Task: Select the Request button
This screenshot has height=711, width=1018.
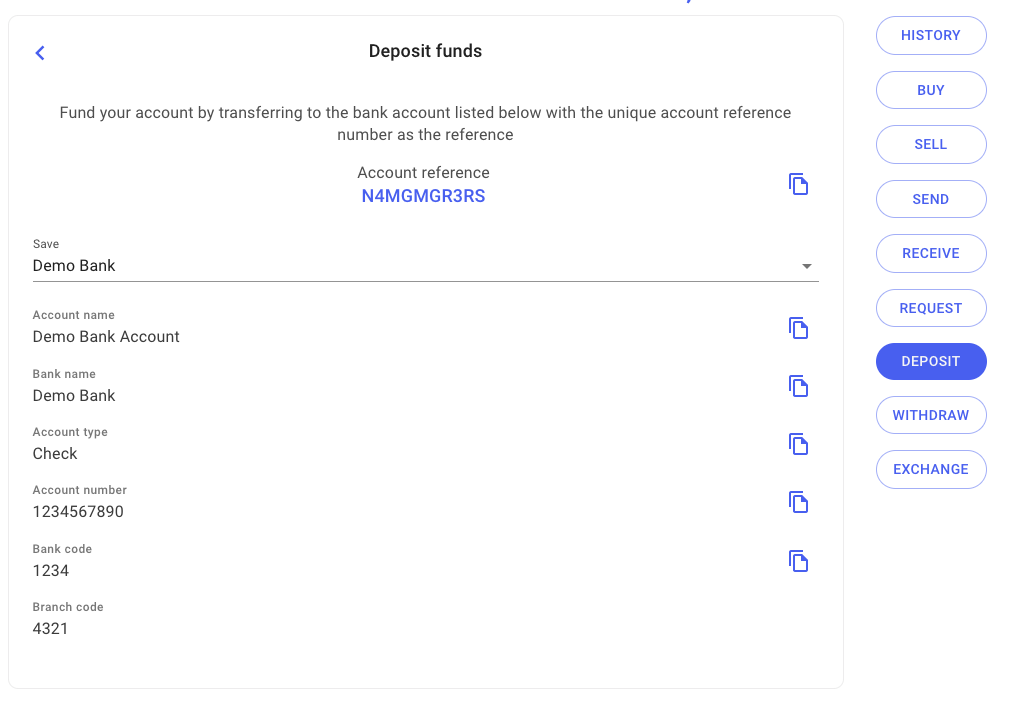Action: pos(930,308)
